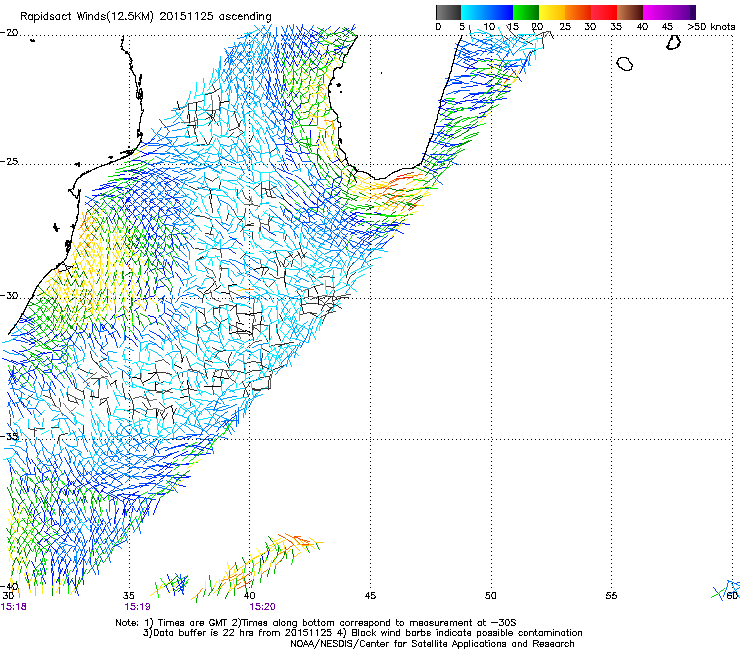Click the "NOAA/NESDIS/Center for Satellite Applications and Research" credit
Viewport: 740px width, 650px height.
point(432,644)
